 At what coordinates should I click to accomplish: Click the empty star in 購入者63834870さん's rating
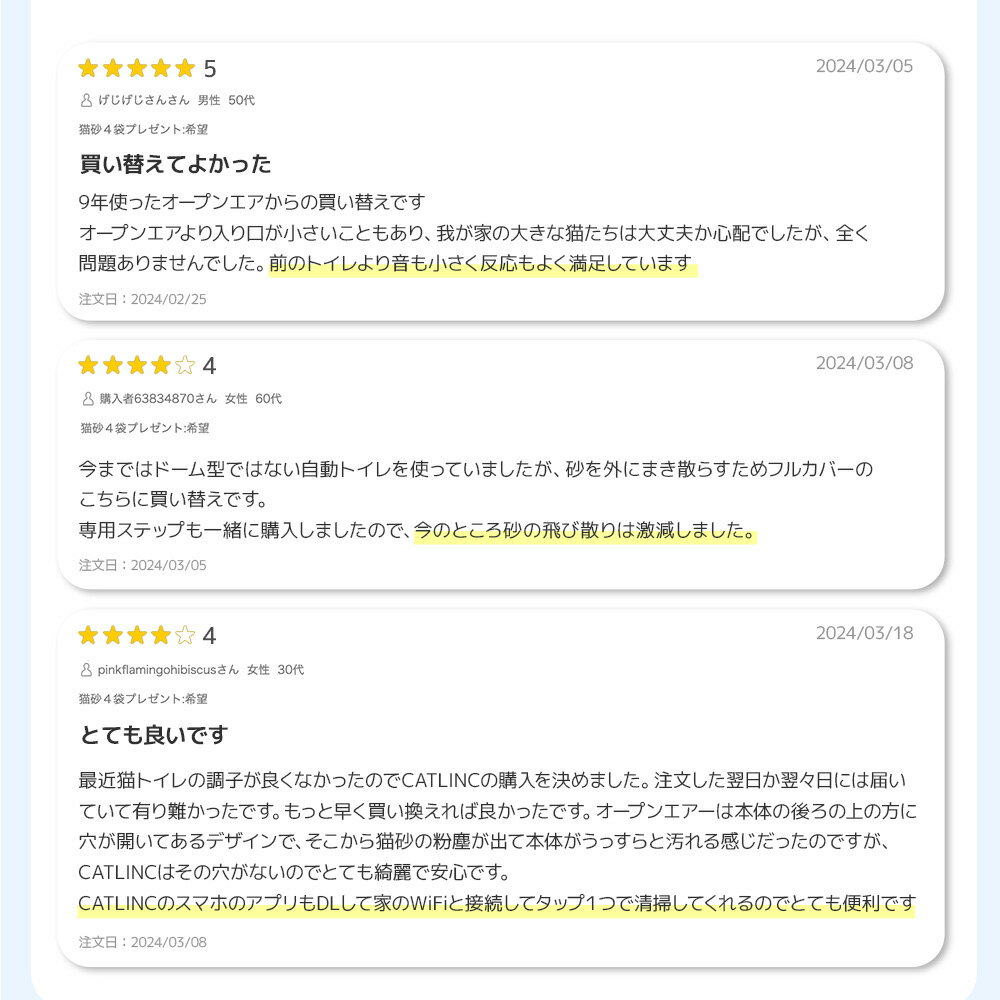(185, 365)
